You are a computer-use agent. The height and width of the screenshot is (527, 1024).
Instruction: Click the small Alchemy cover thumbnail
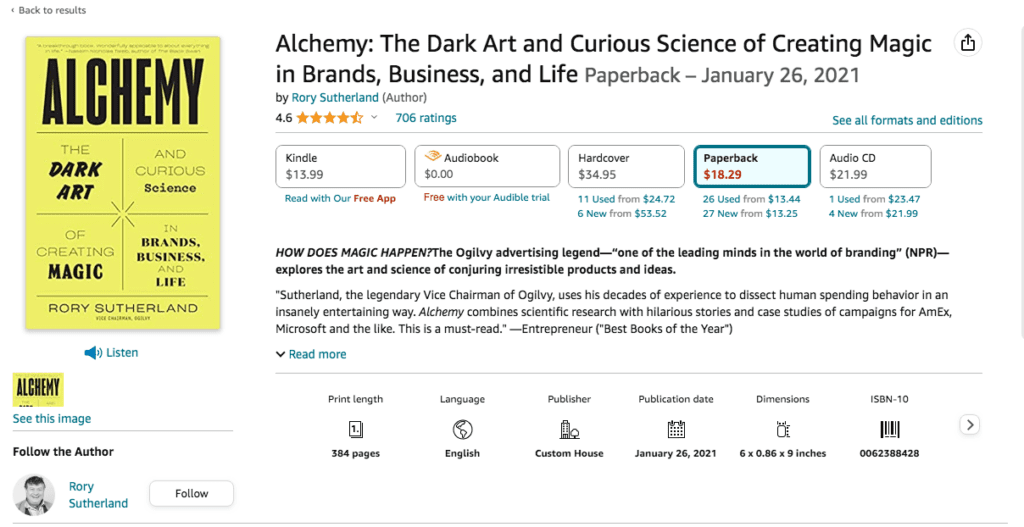(x=38, y=389)
